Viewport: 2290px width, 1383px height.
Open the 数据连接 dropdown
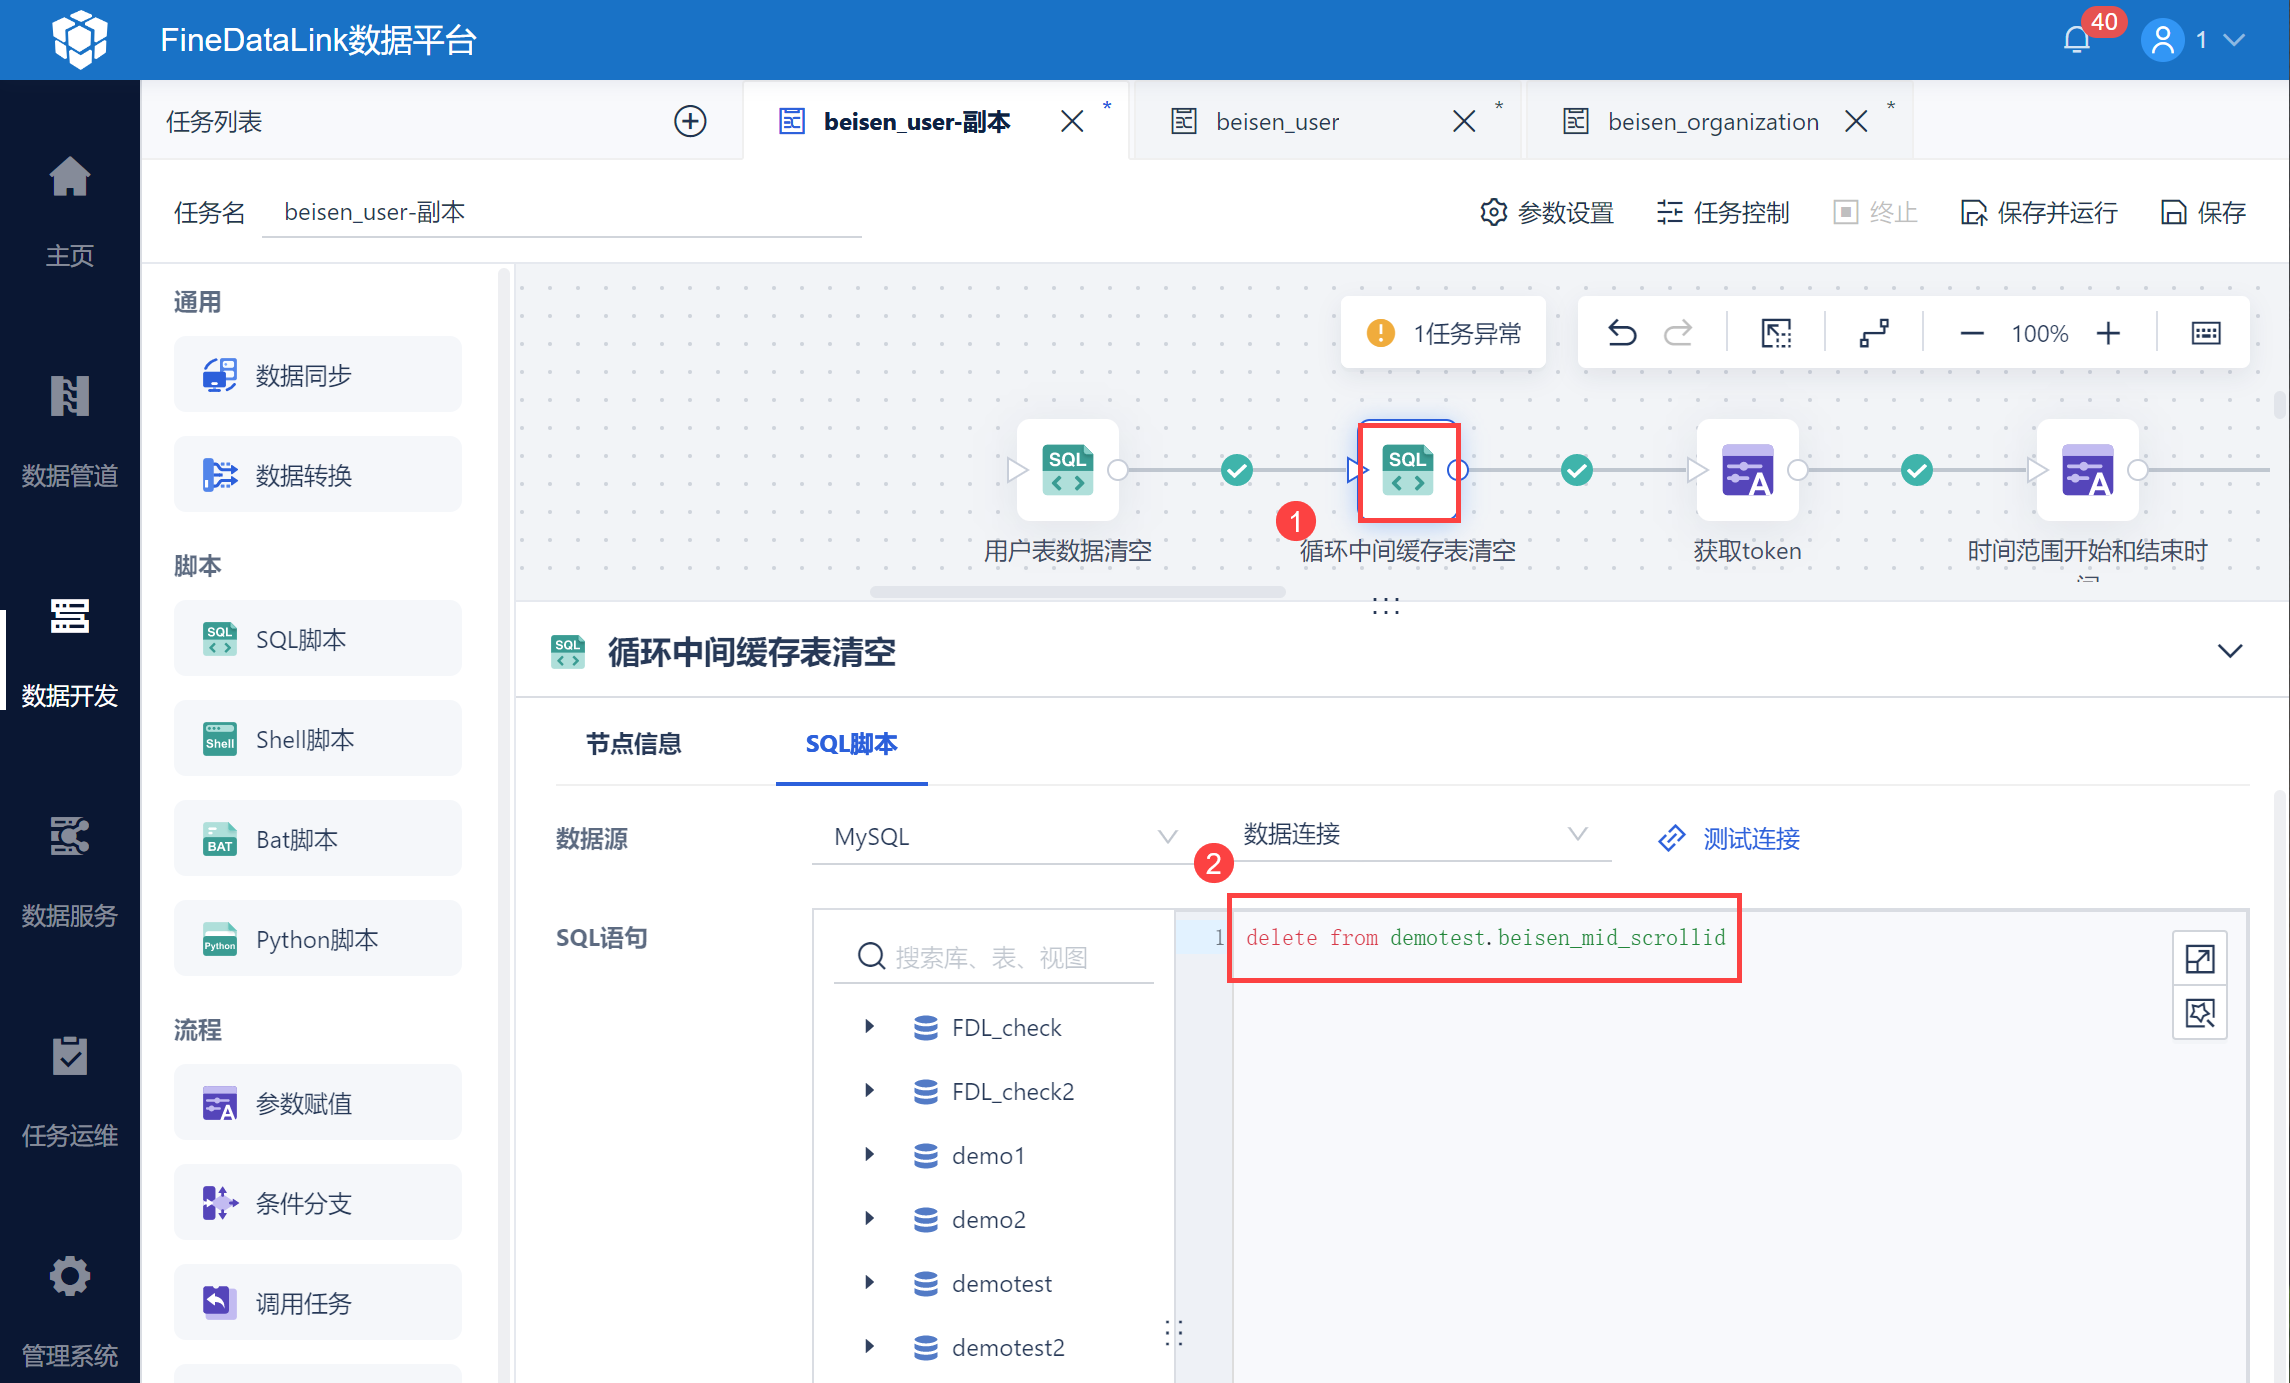1412,835
